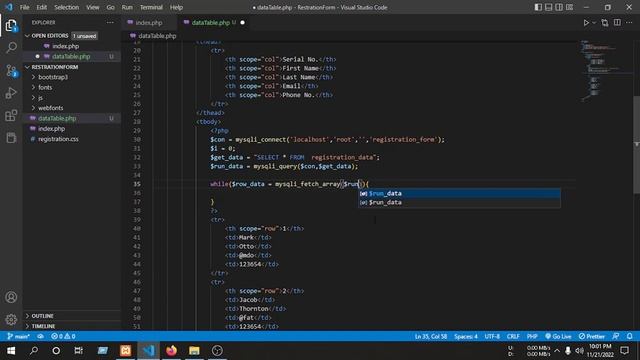
Task: Click dataTable.php breadcrumb
Action: [x=157, y=36]
